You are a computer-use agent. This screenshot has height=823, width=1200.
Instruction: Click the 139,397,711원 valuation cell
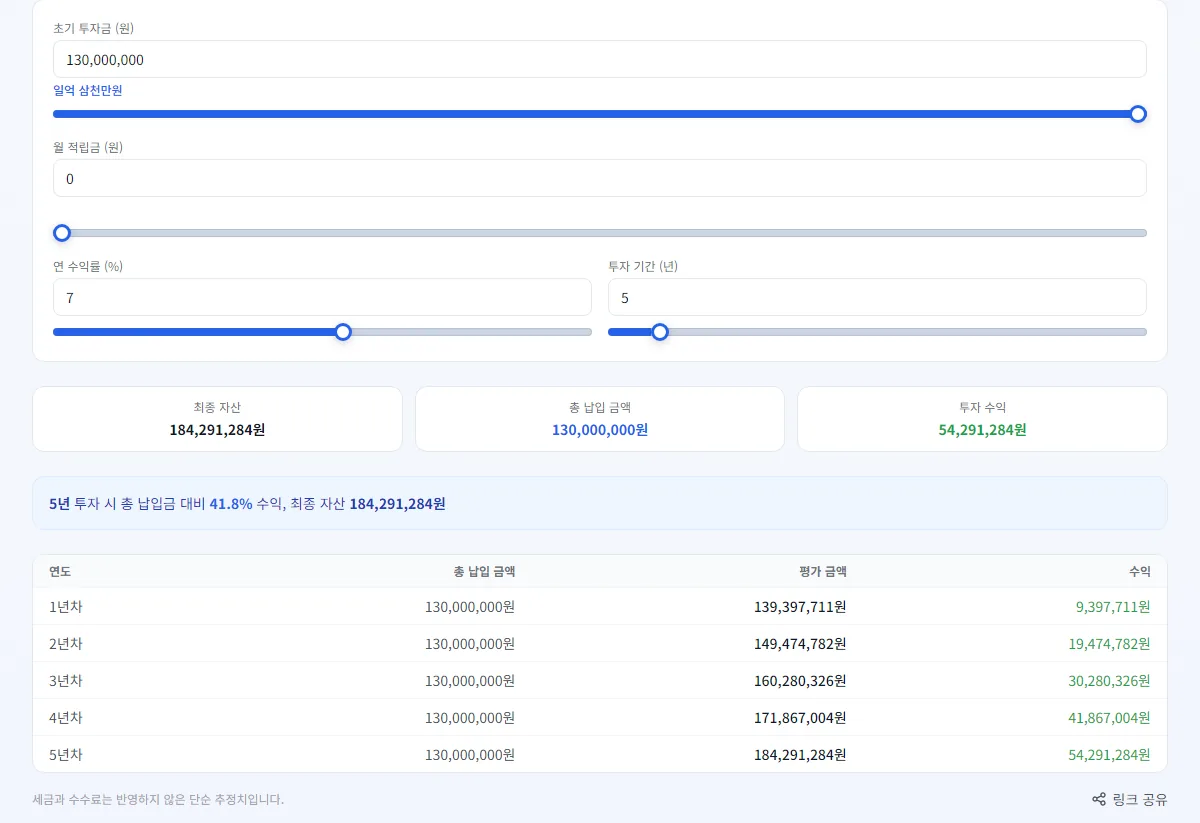coord(800,607)
